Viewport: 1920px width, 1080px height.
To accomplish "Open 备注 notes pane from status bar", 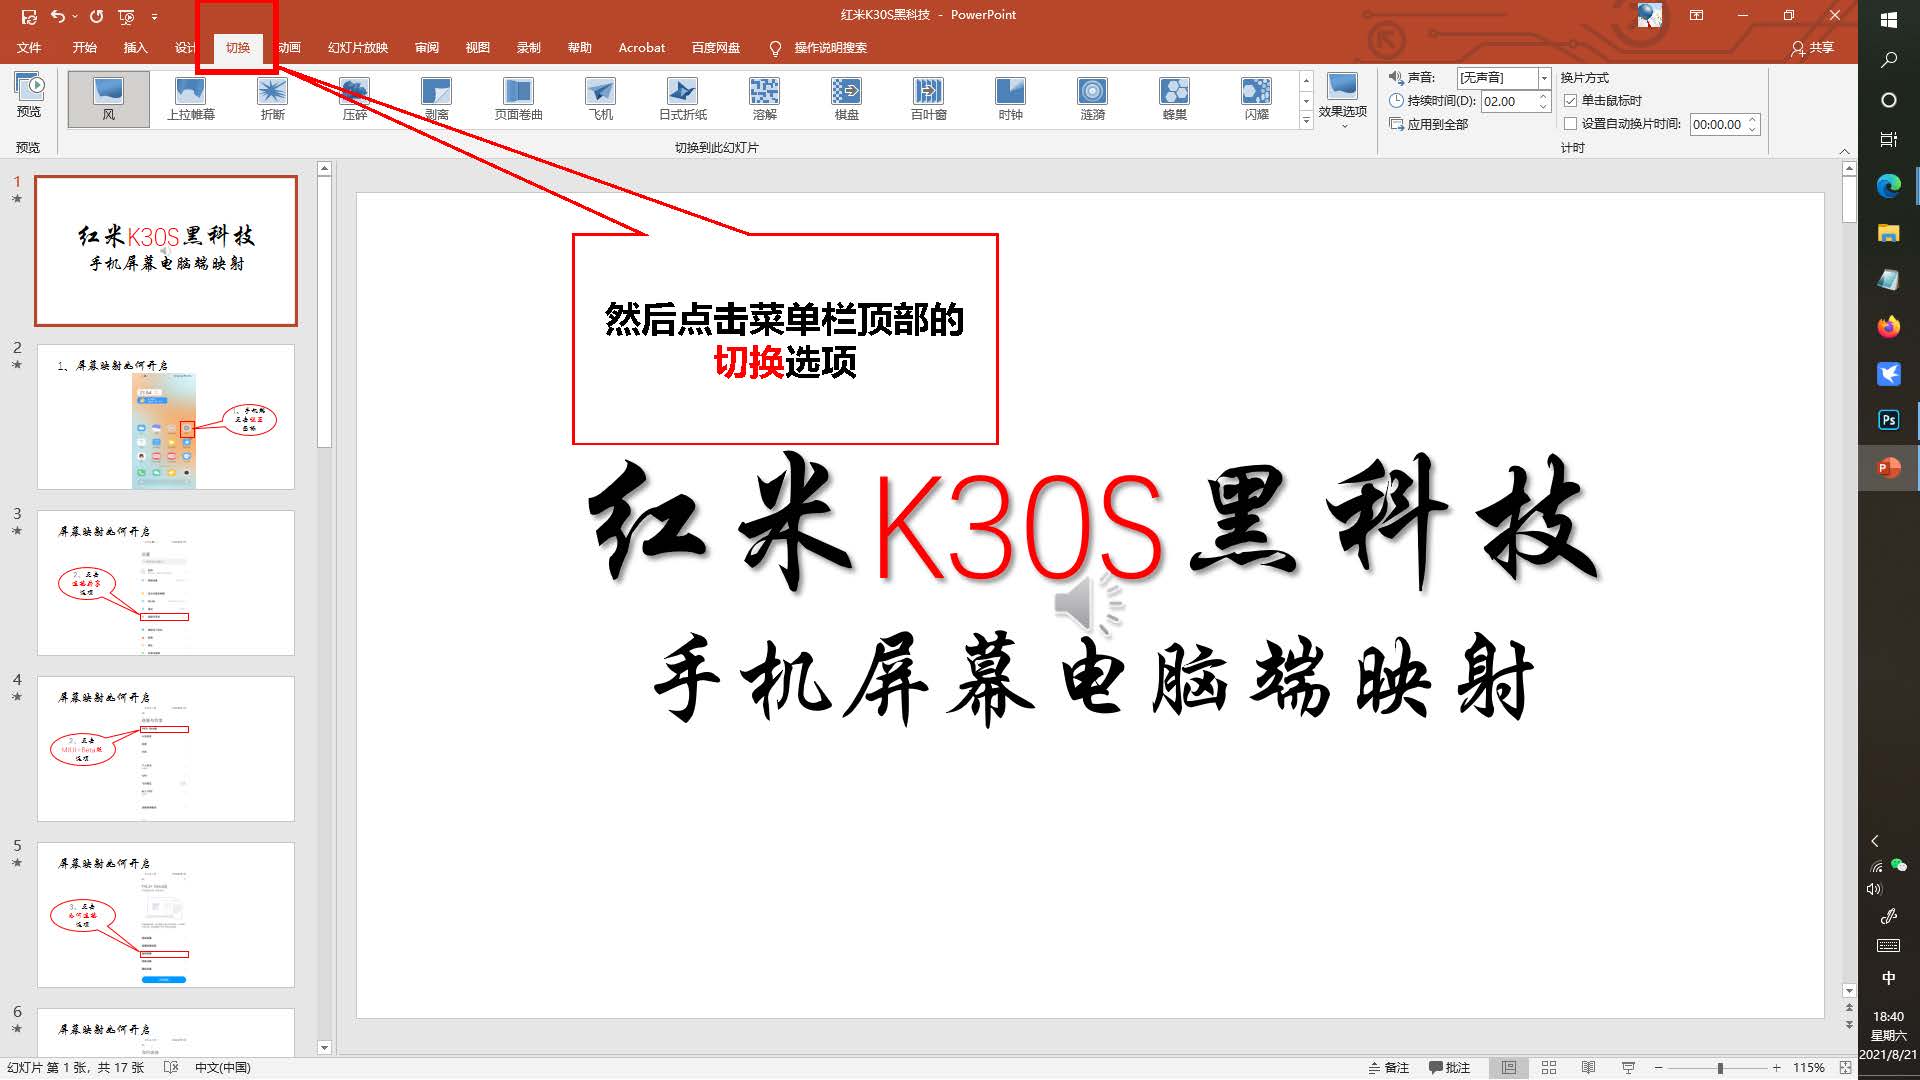I will [x=1388, y=1067].
